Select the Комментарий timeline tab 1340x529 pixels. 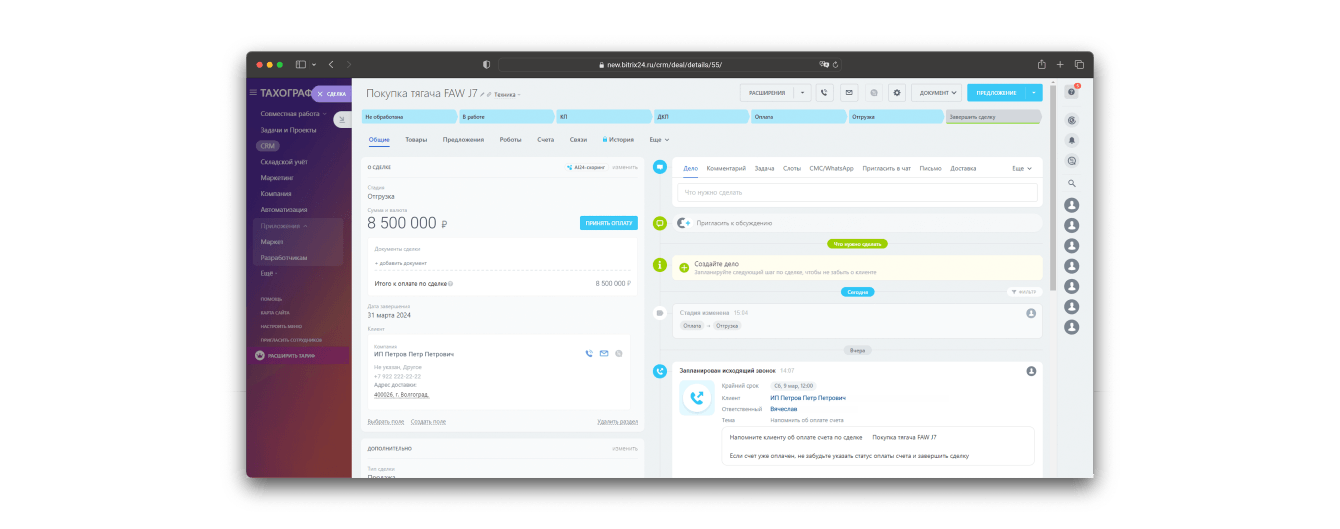point(726,168)
